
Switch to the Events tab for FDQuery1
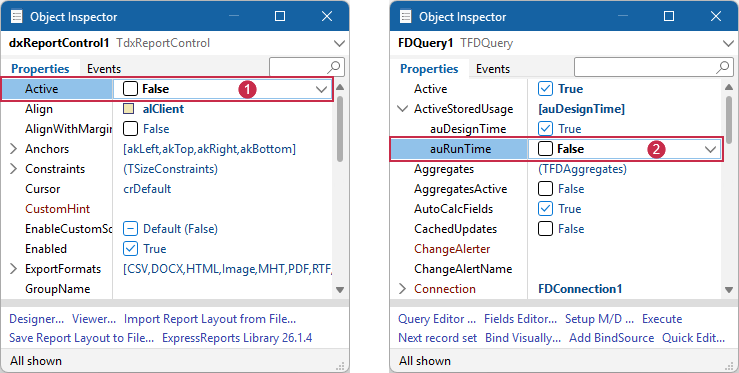pyautogui.click(x=493, y=69)
